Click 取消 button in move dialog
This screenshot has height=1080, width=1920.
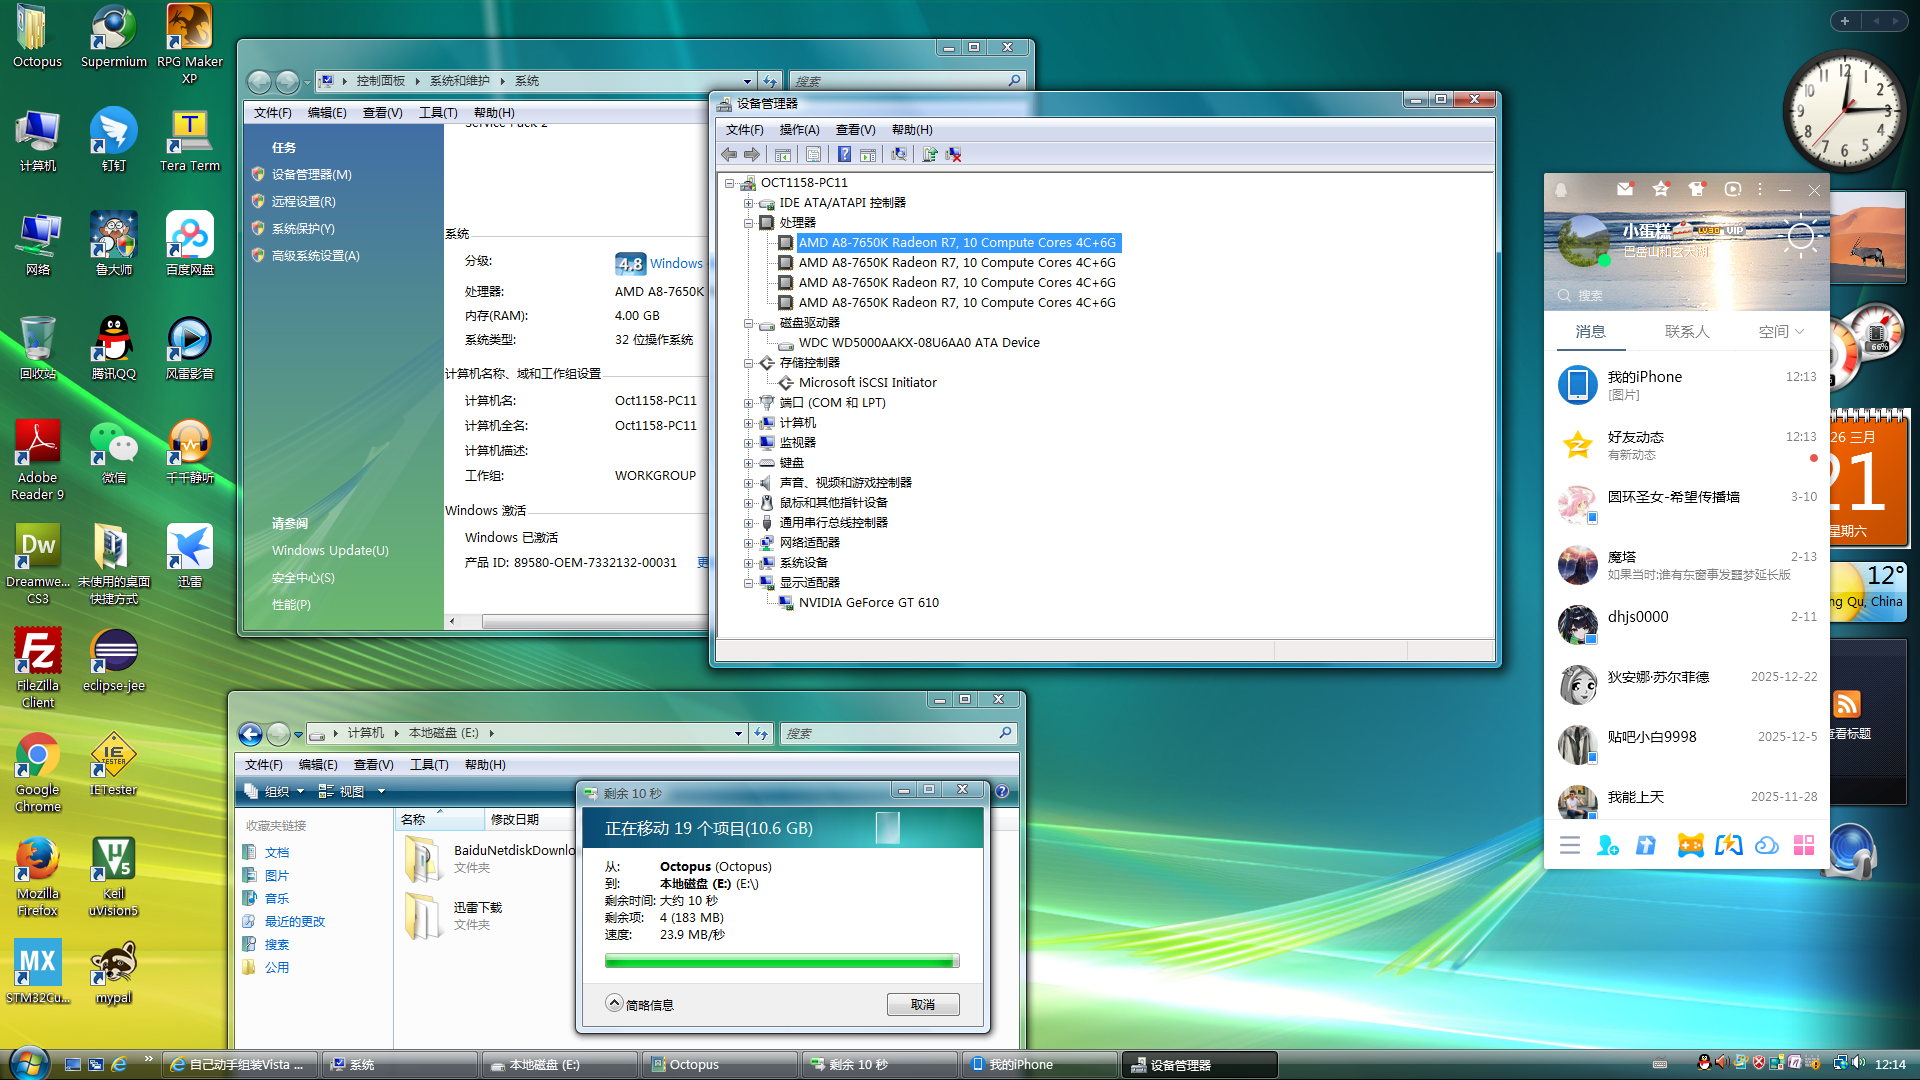(922, 1004)
